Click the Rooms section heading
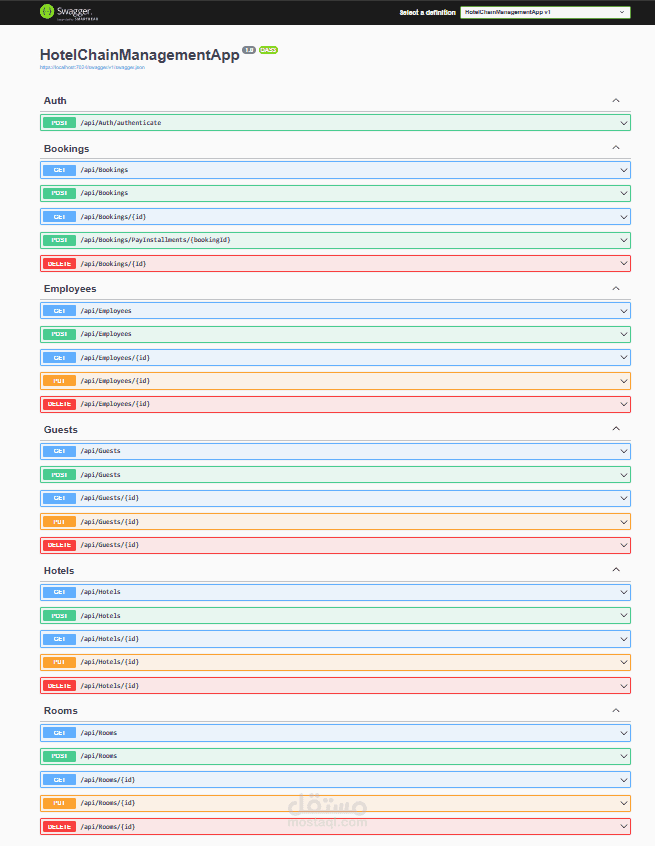 point(60,711)
